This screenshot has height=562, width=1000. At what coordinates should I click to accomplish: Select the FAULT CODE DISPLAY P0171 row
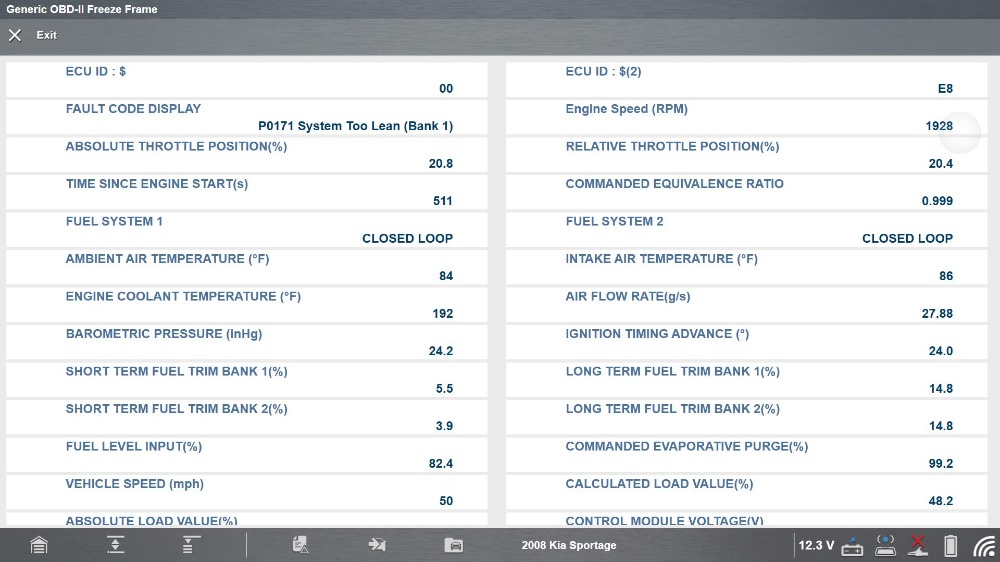[x=246, y=117]
